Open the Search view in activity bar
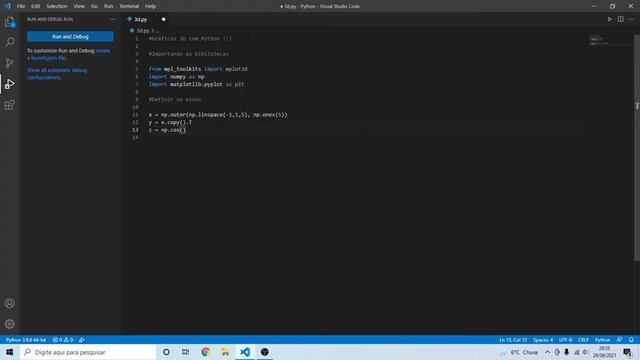Screen dimensions: 640x360 [10, 42]
